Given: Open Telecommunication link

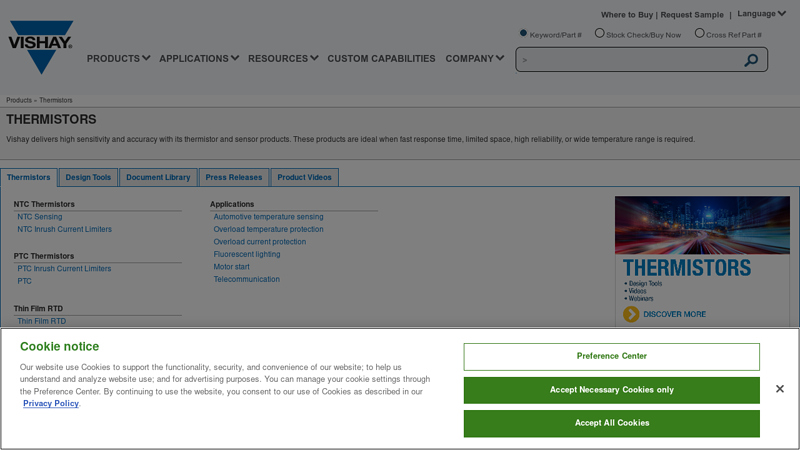Looking at the screenshot, I should [x=246, y=279].
